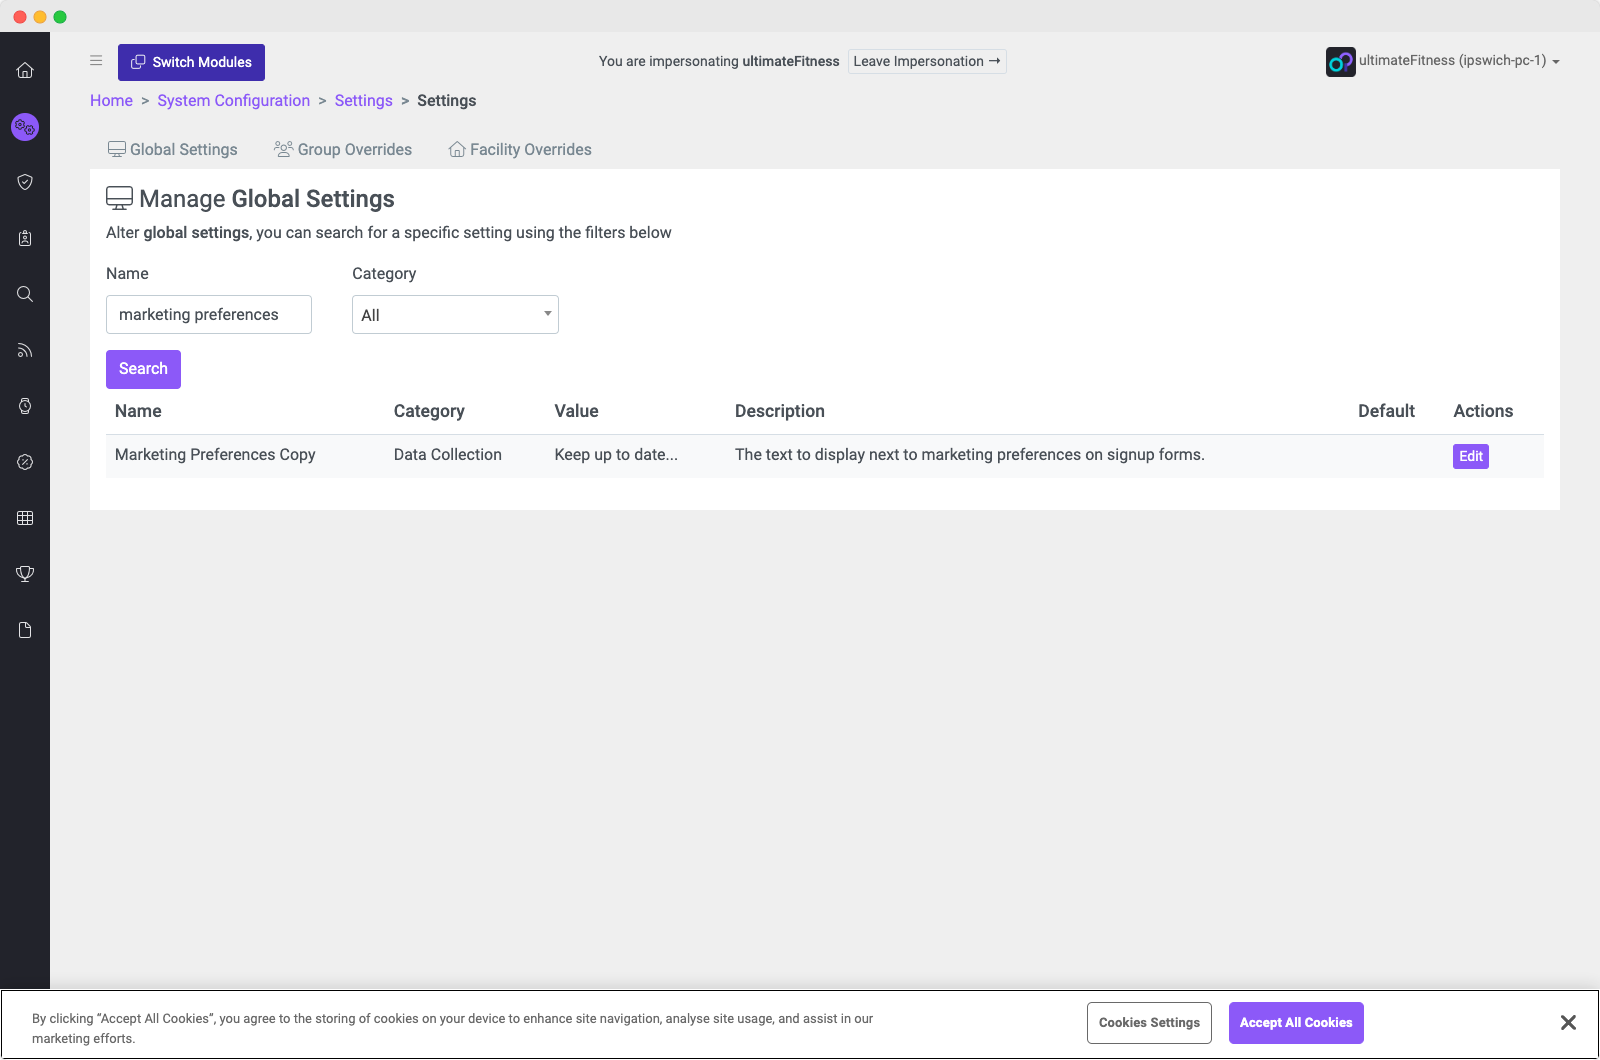Open the percent discount badge sidebar icon

click(25, 462)
